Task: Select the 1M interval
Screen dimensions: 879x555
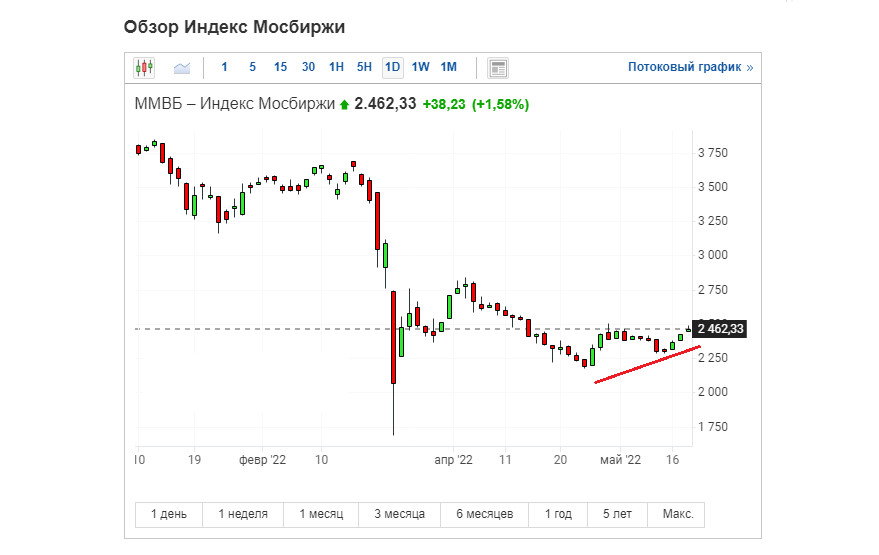Action: 448,67
